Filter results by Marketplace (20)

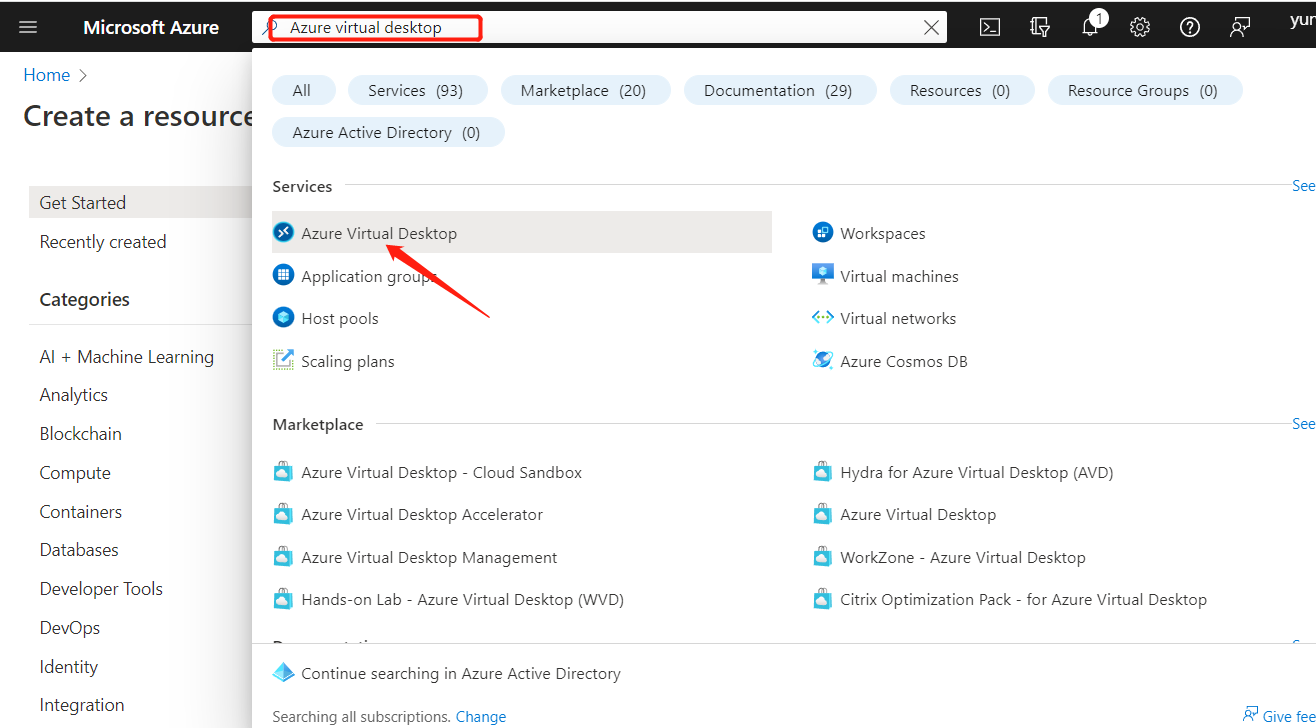tap(586, 90)
